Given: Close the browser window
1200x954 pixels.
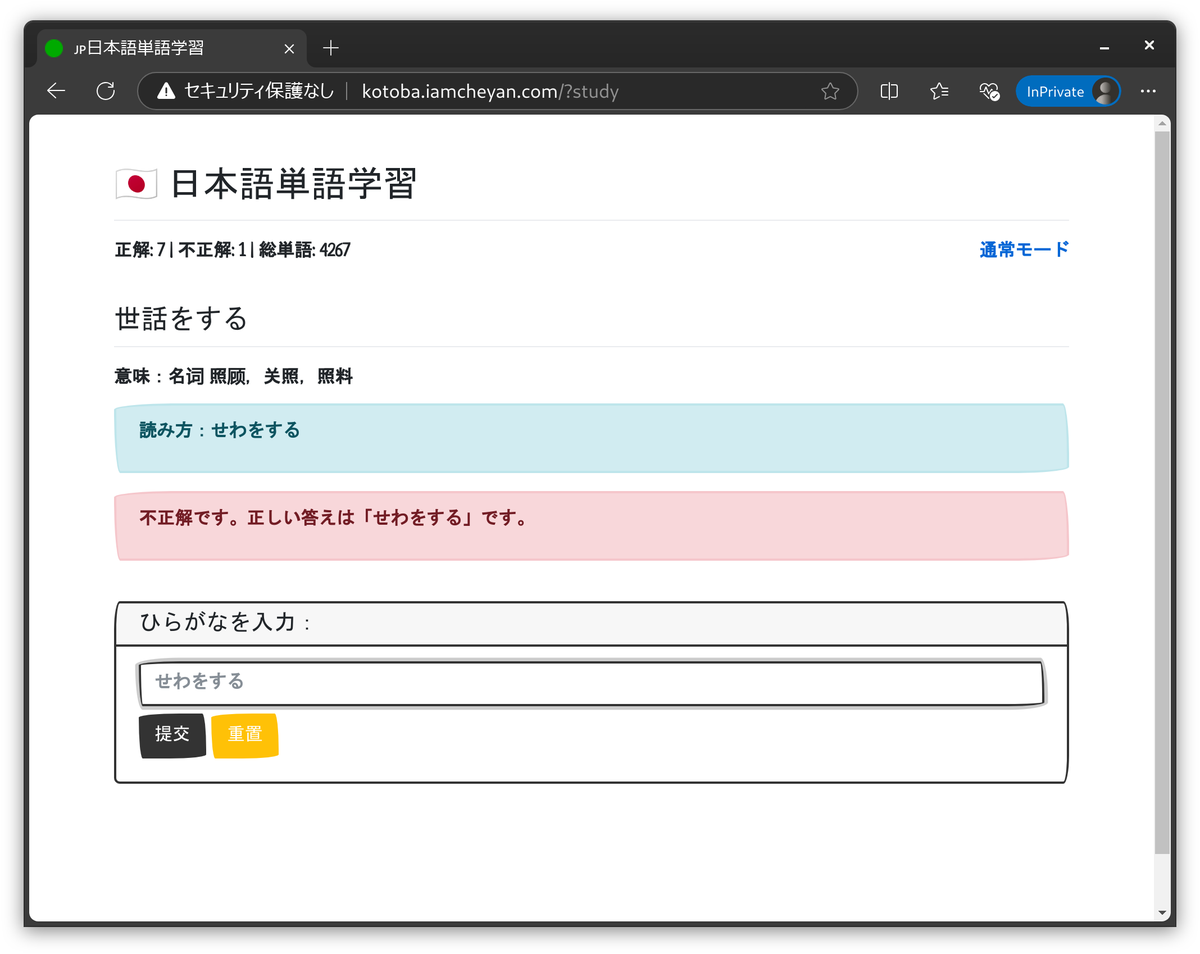Looking at the screenshot, I should (x=1149, y=46).
